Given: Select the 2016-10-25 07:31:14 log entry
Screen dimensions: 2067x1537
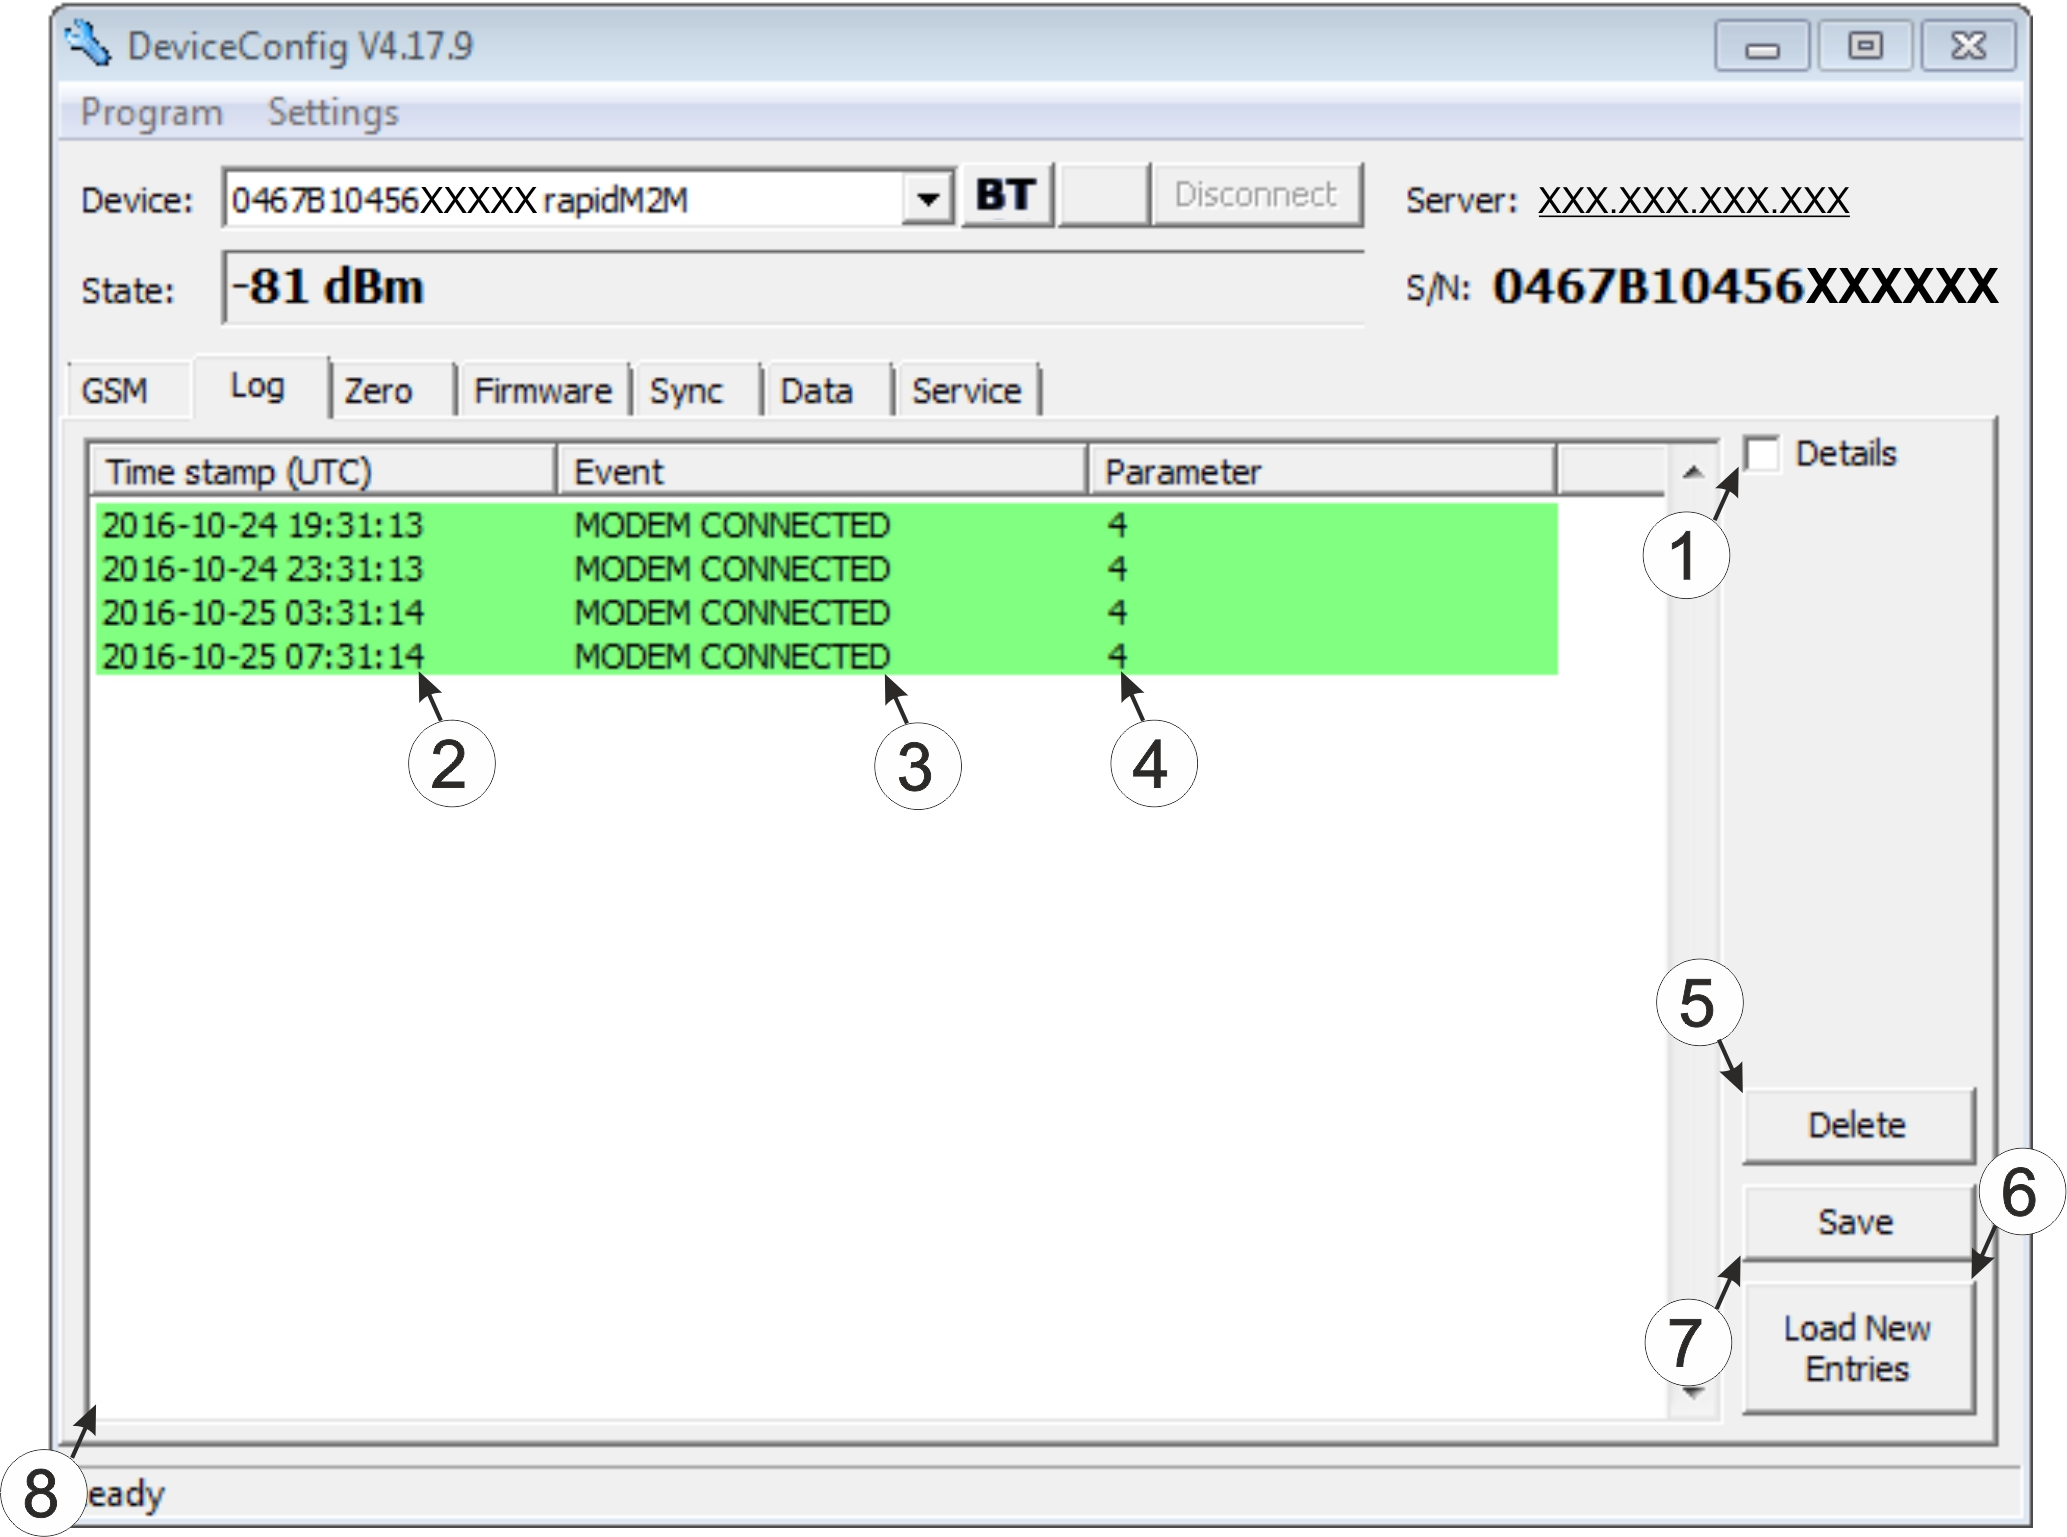Looking at the screenshot, I should point(262,657).
